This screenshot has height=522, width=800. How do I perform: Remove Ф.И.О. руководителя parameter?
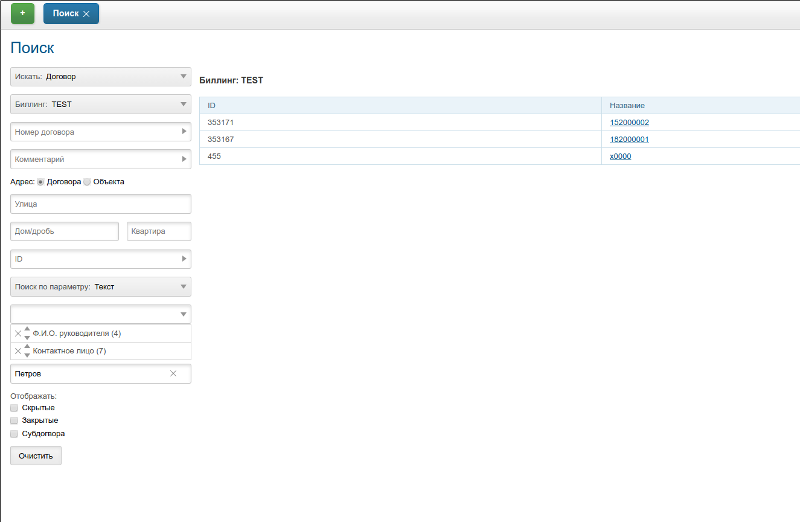(17, 334)
